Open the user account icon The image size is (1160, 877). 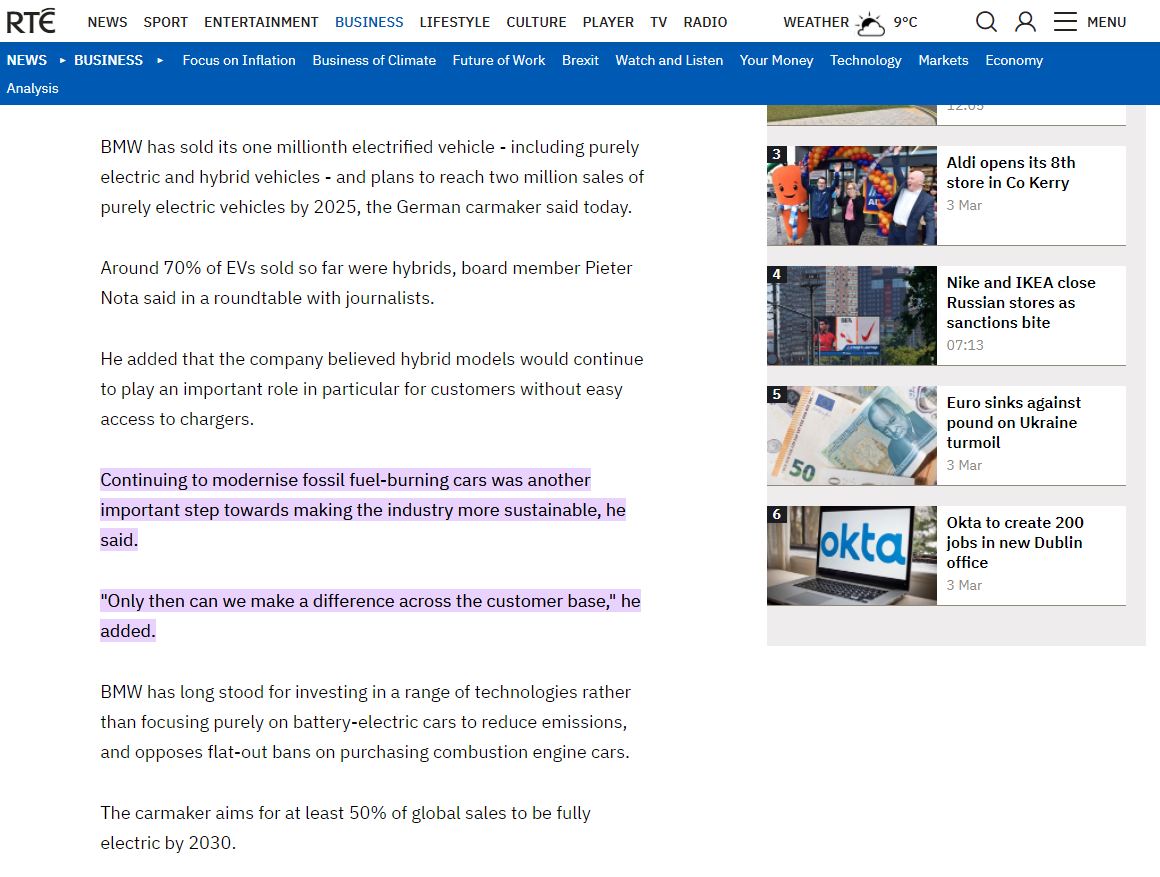tap(1025, 22)
